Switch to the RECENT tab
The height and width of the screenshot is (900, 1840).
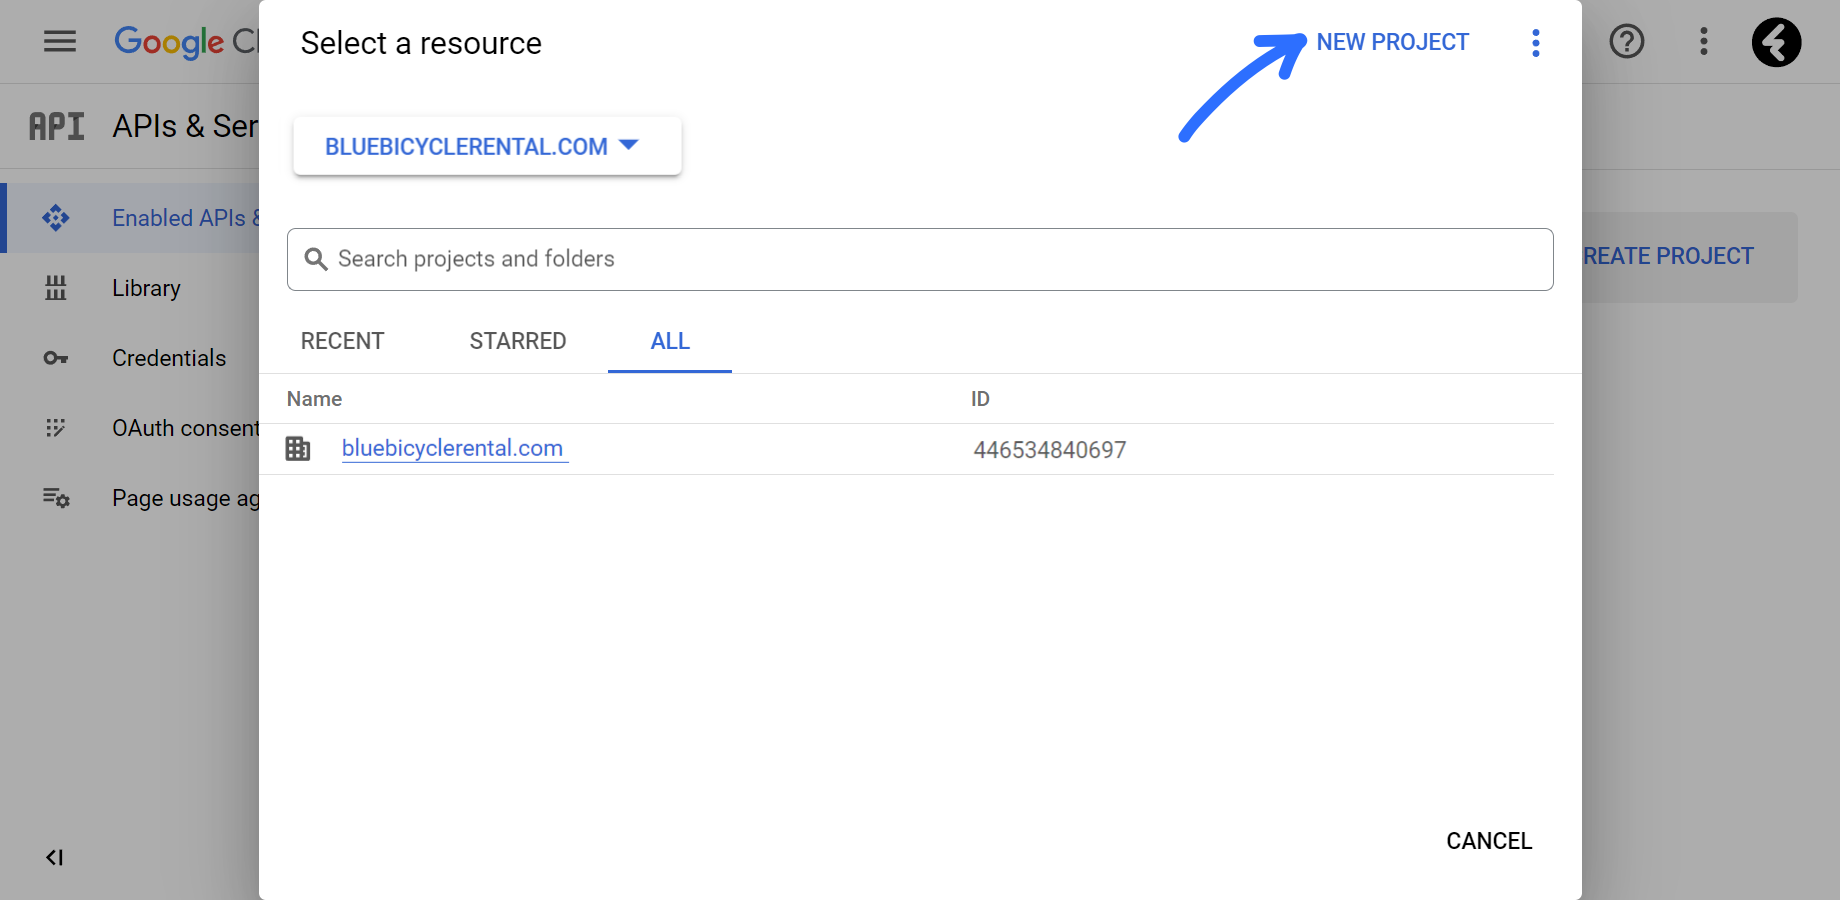342,341
